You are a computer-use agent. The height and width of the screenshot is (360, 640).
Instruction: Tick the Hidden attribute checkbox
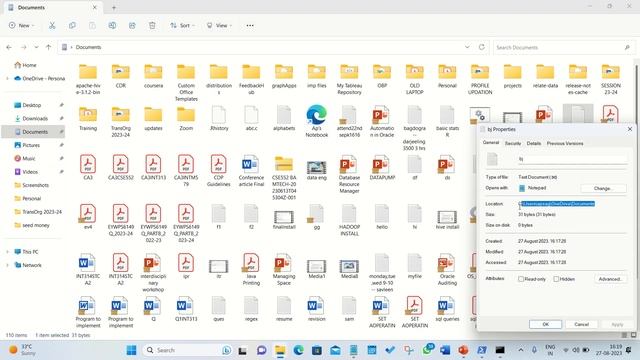click(556, 279)
